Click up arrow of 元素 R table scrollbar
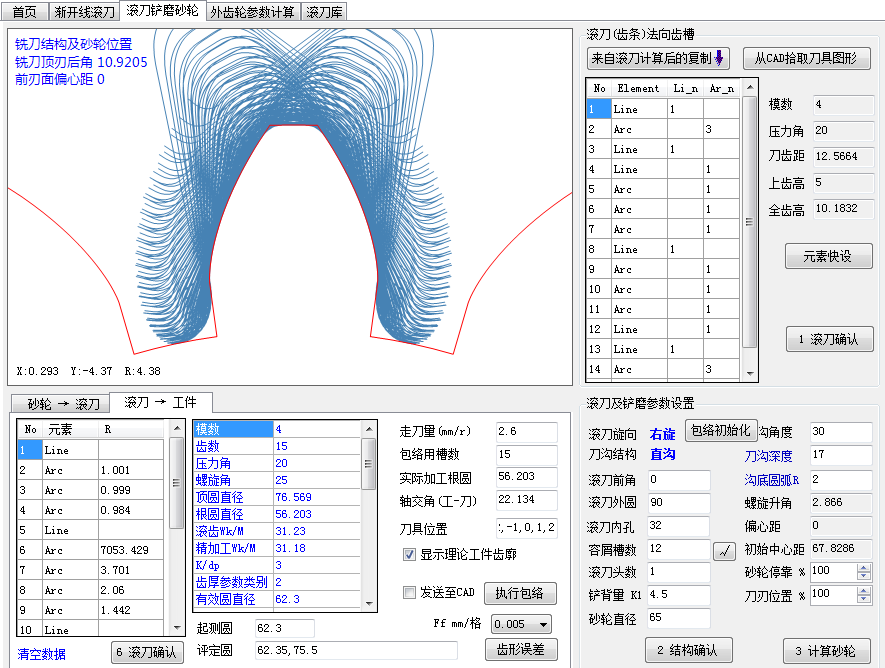885x668 pixels. (x=177, y=428)
